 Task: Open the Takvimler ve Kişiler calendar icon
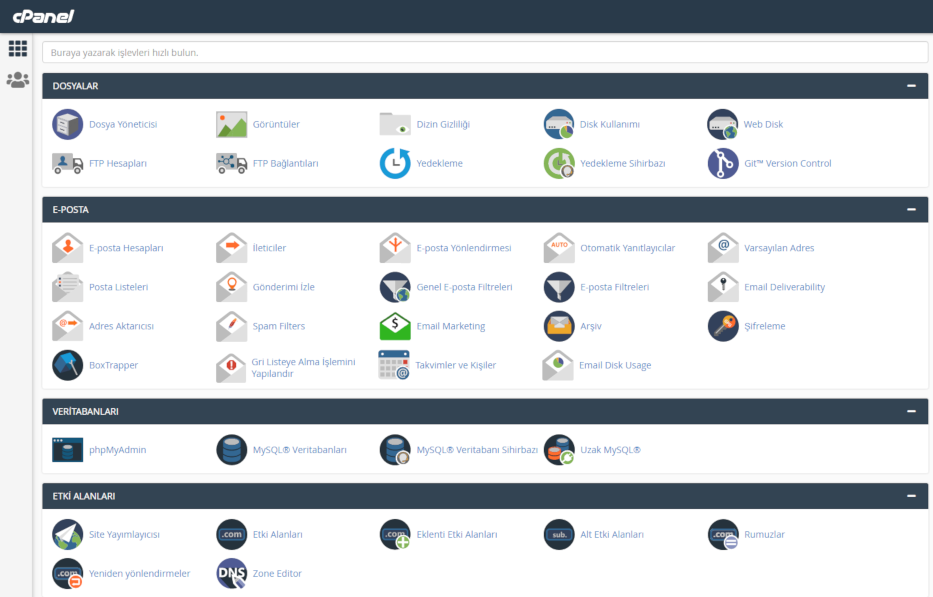click(394, 365)
